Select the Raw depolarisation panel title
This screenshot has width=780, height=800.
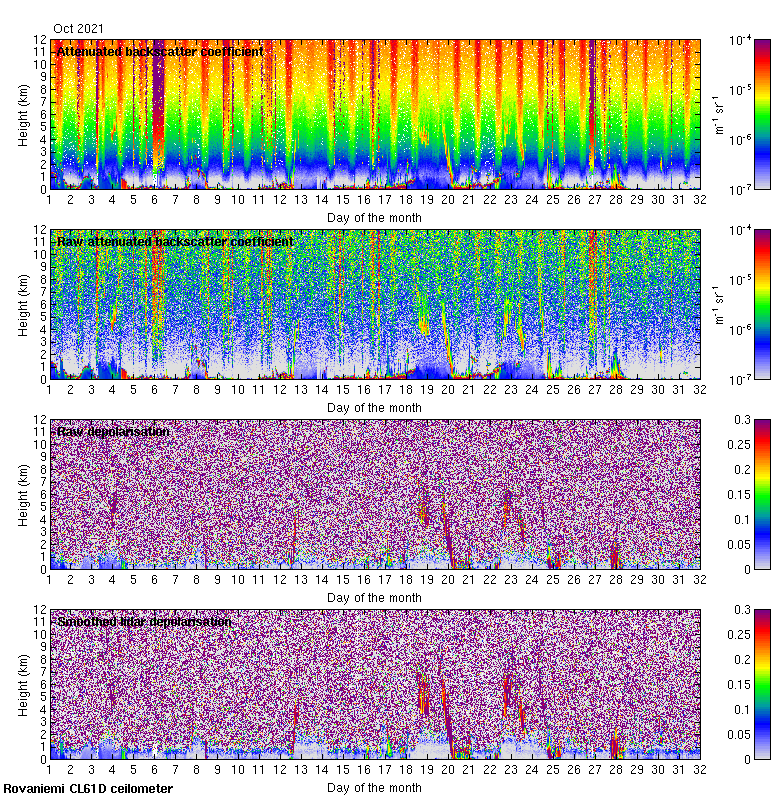point(113,431)
